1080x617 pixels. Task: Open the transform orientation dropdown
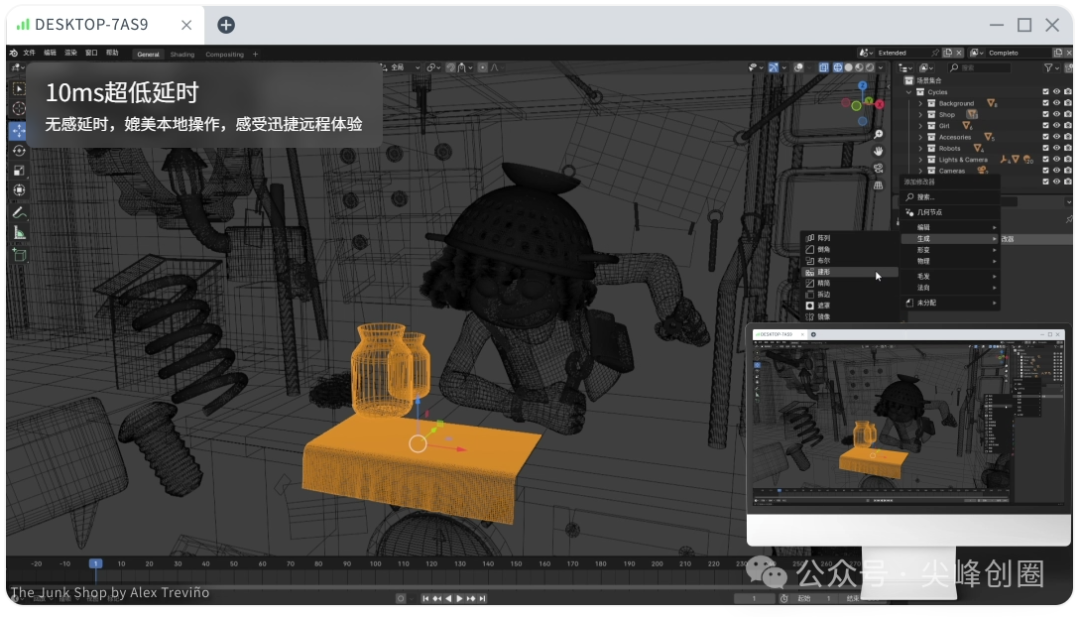click(x=402, y=67)
